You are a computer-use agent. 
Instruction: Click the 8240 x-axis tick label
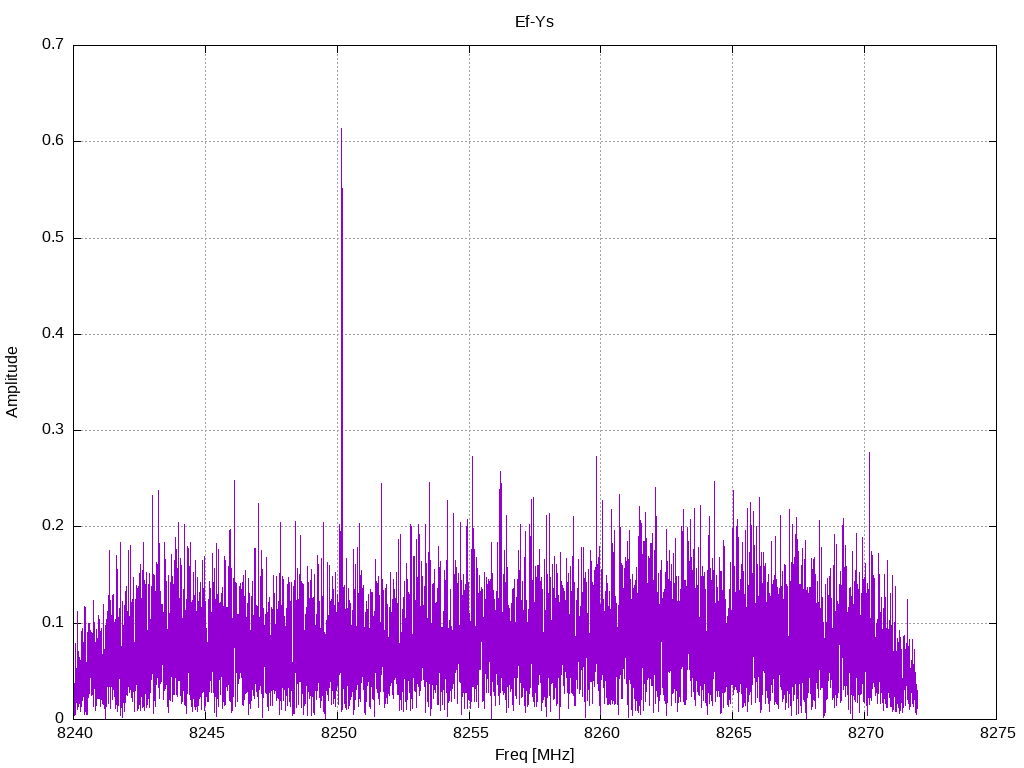click(x=73, y=735)
